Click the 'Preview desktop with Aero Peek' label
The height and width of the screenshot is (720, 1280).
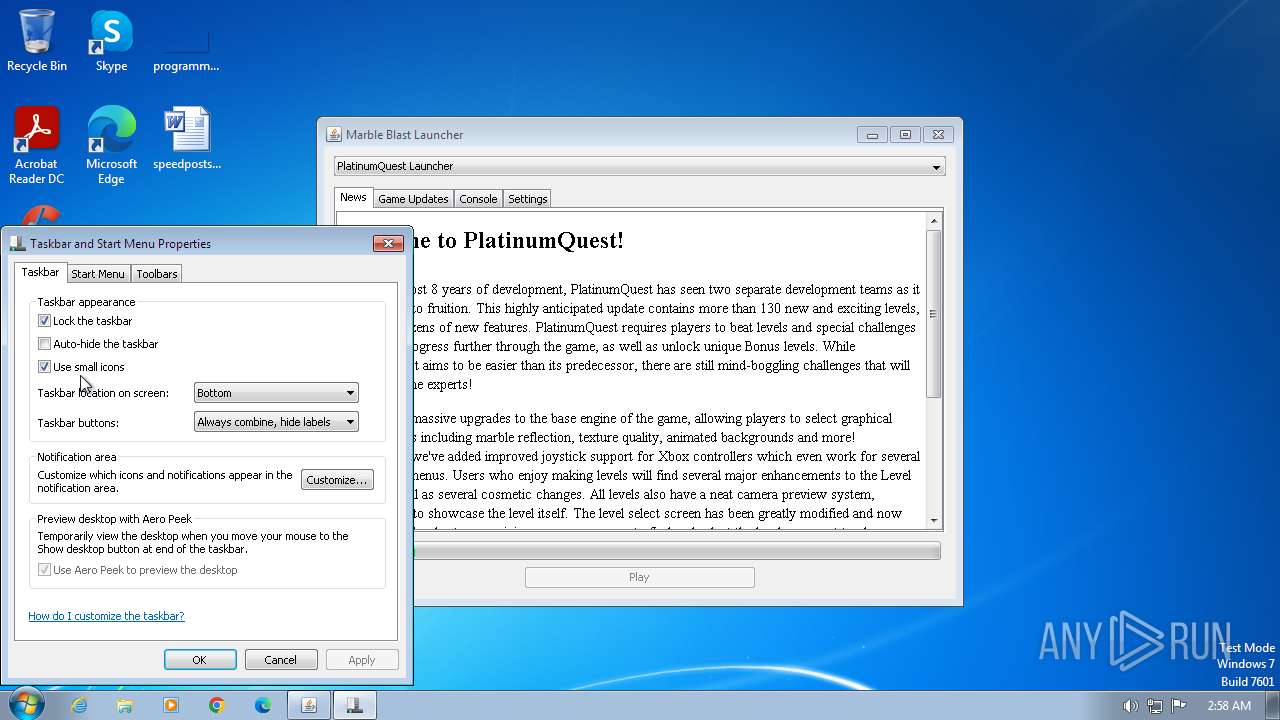coord(114,519)
